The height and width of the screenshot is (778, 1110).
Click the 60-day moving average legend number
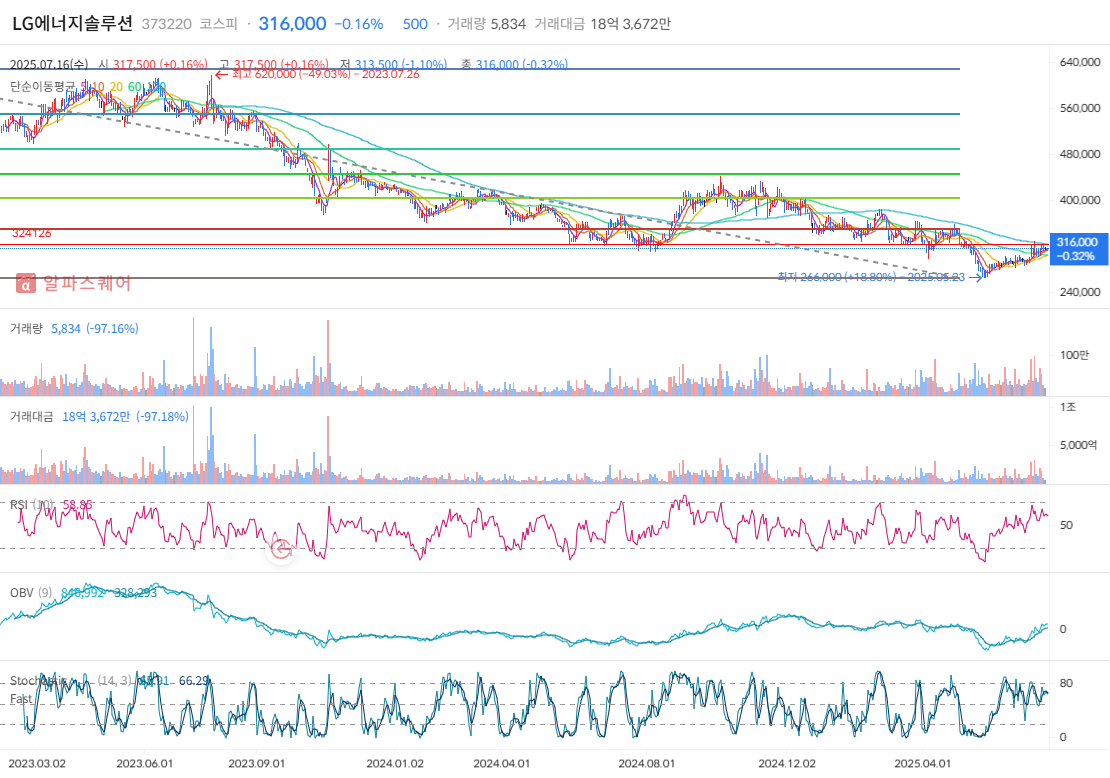coord(135,87)
